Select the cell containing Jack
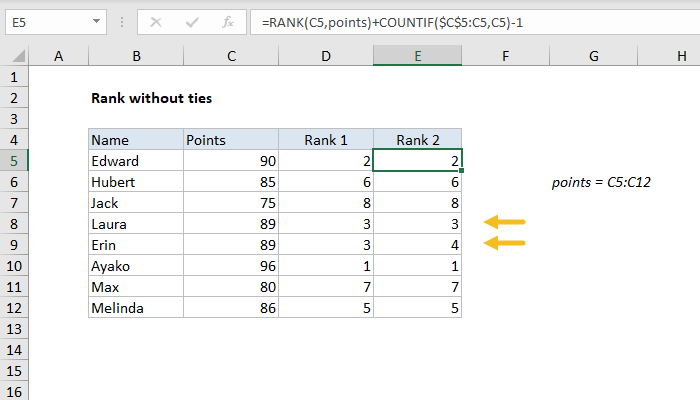The width and height of the screenshot is (700, 400). click(x=136, y=203)
